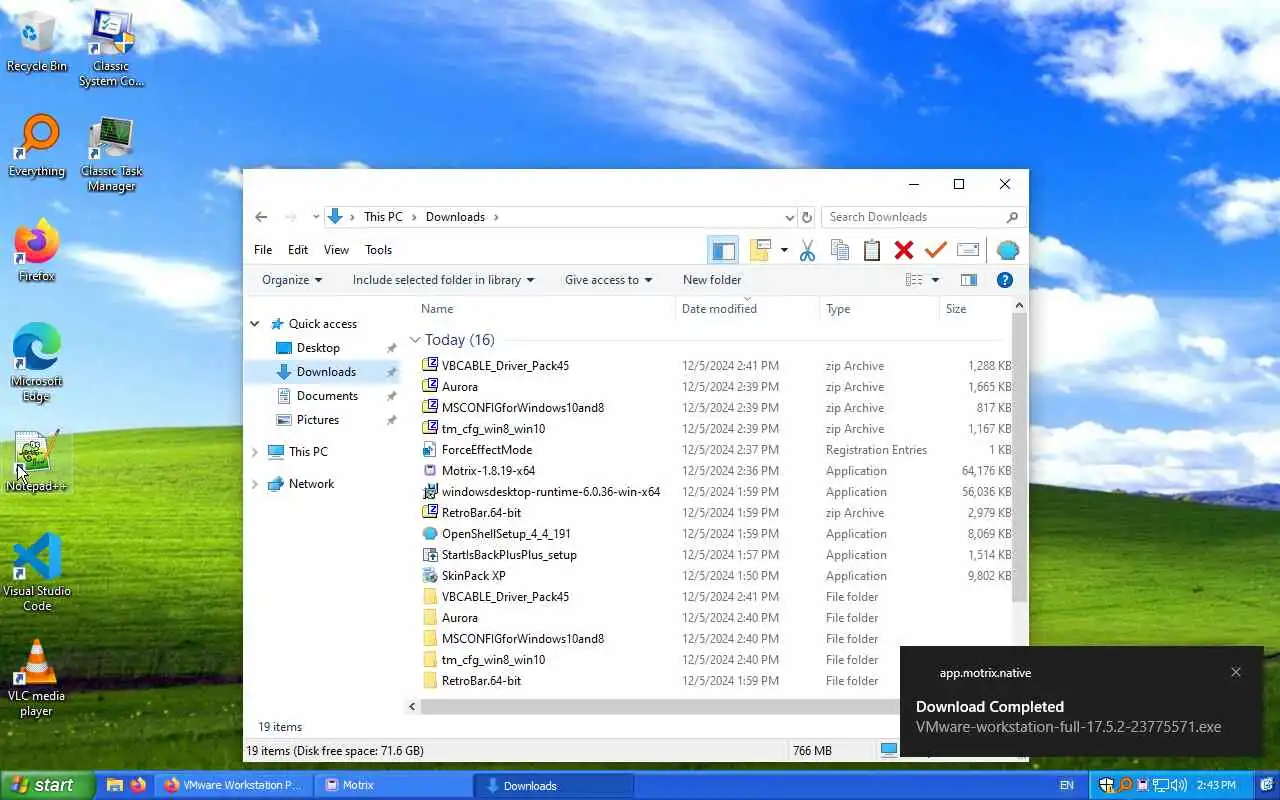Open Classic Explorer settings shell icon
1280x800 pixels.
[1008, 250]
